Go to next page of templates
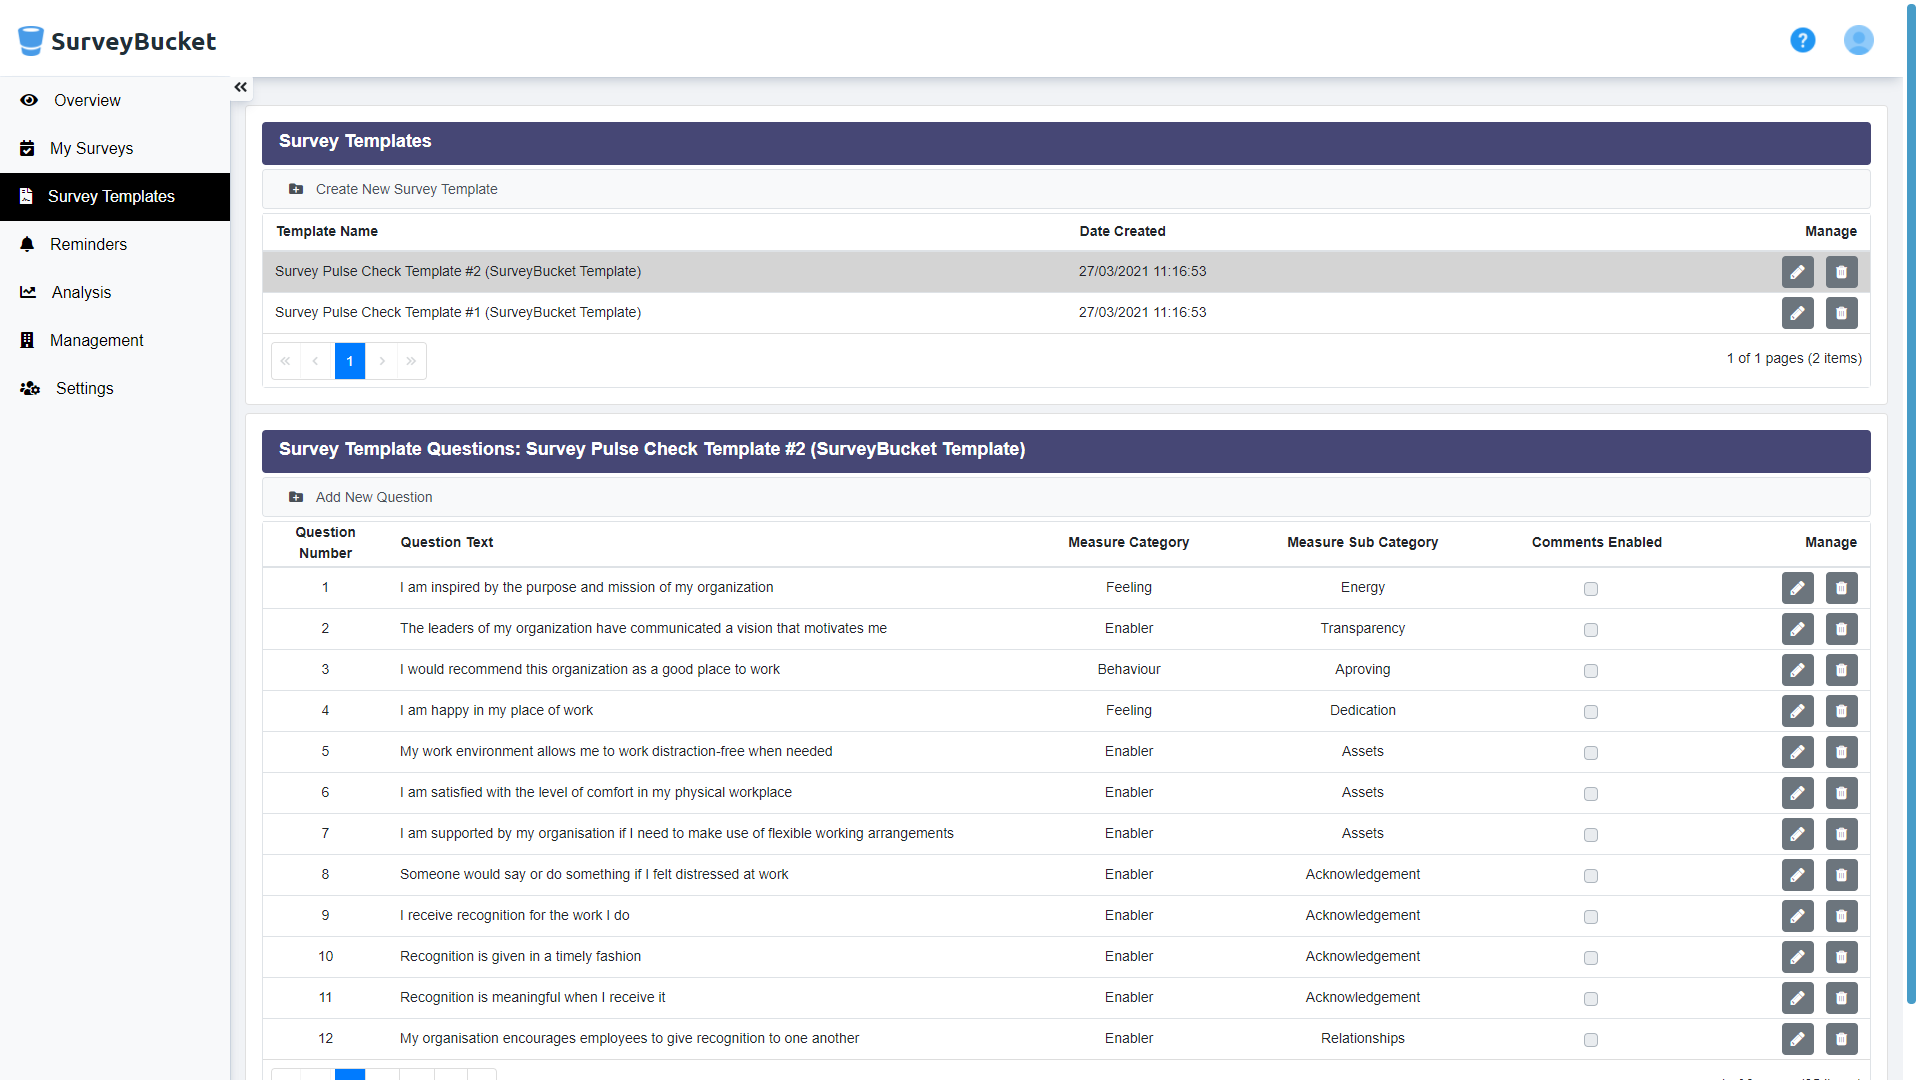The width and height of the screenshot is (1920, 1080). pos(382,361)
